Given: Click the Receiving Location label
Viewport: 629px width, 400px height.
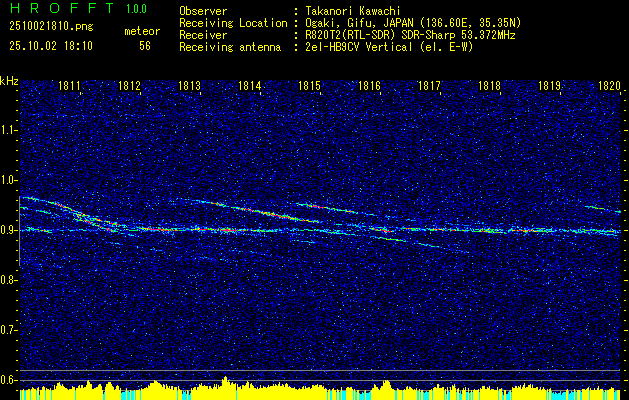Looking at the screenshot, I should coord(233,23).
